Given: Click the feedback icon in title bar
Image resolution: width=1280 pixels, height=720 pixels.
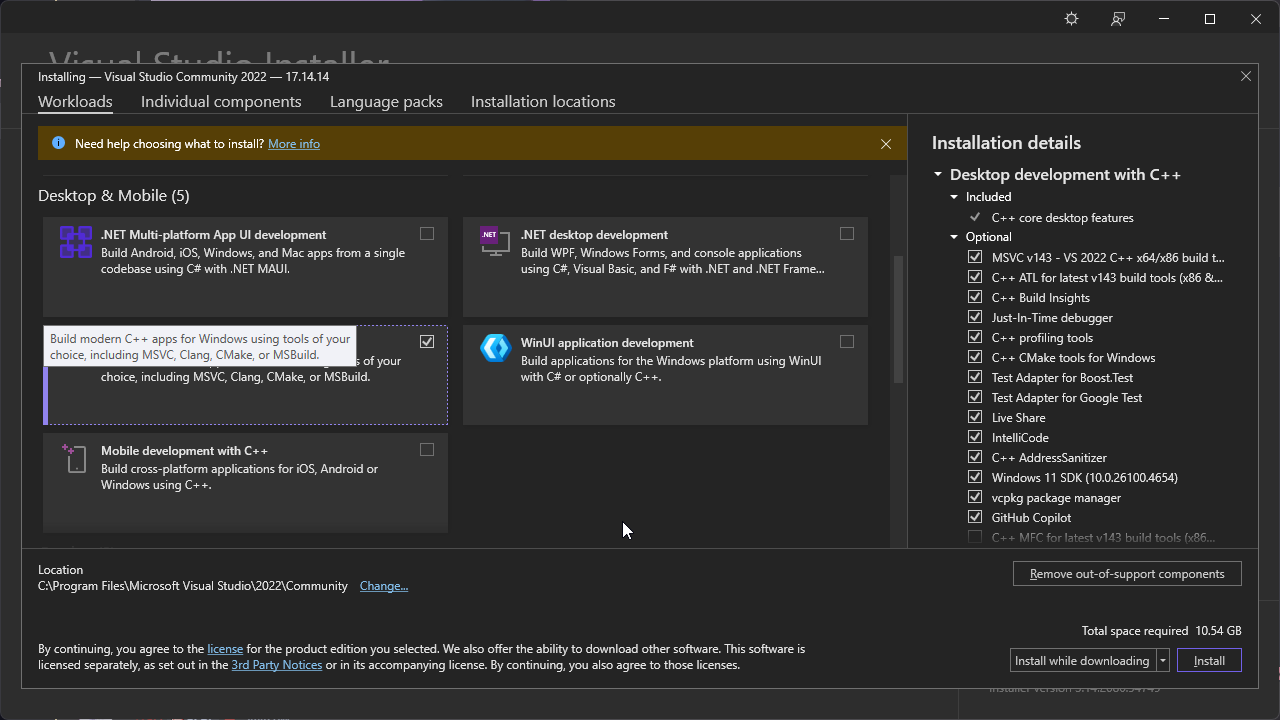Looking at the screenshot, I should (1118, 19).
